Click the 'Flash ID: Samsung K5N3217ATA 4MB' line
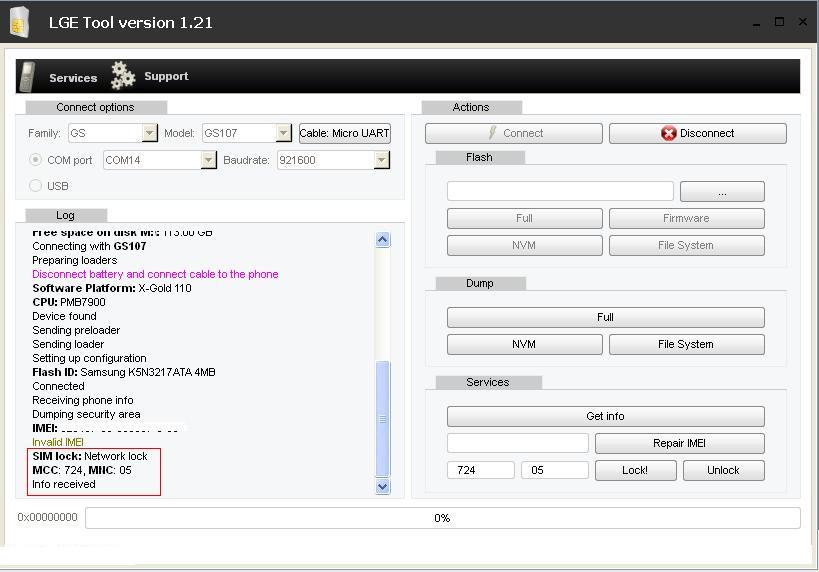The height and width of the screenshot is (572, 819). tap(124, 372)
